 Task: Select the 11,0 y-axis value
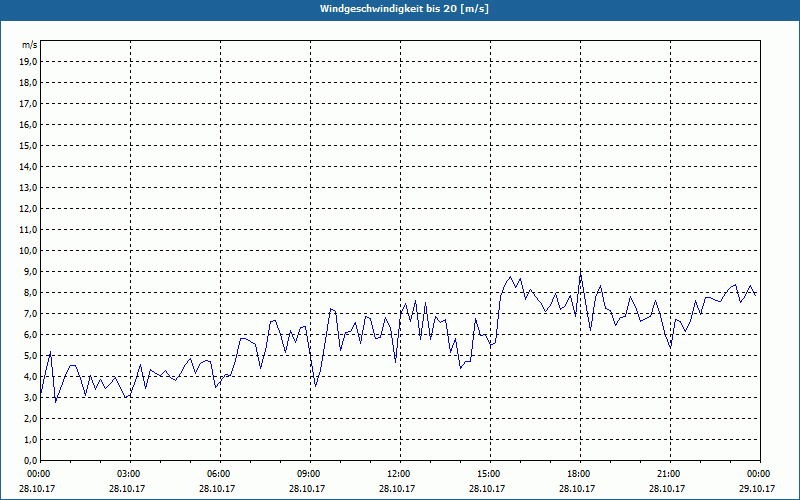click(x=28, y=230)
